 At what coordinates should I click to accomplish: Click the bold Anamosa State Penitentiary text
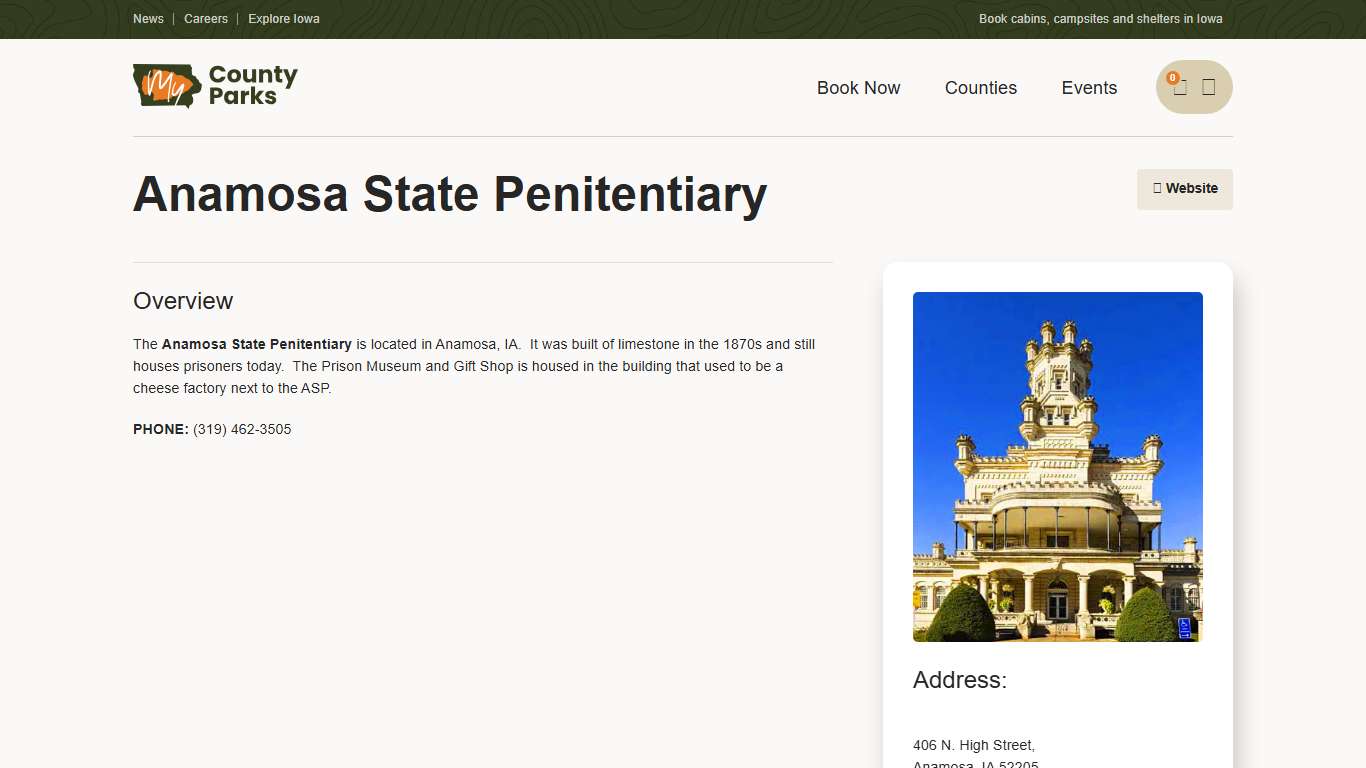256,344
